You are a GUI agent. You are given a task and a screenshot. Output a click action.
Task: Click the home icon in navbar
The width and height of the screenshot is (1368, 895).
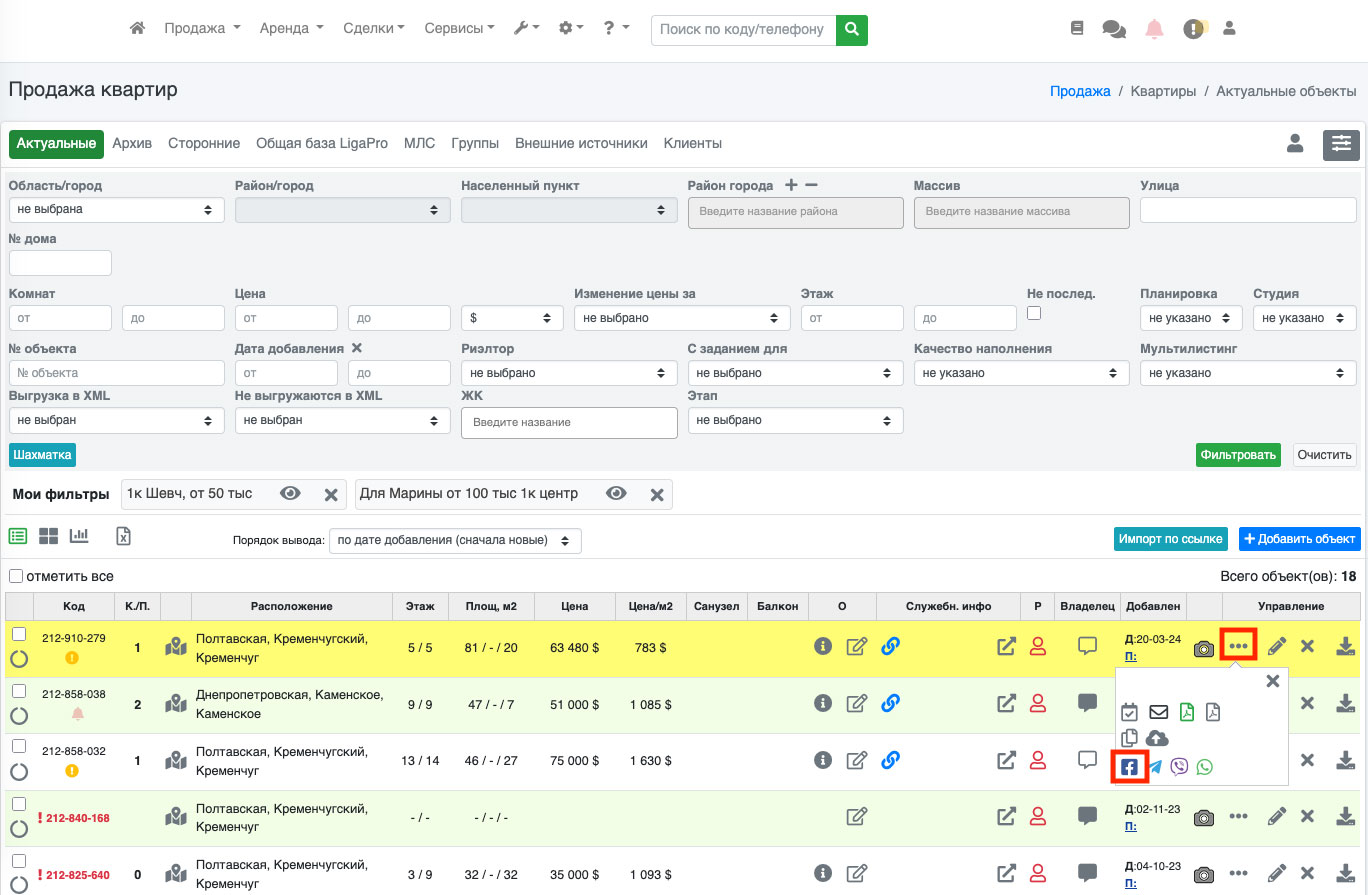(138, 29)
